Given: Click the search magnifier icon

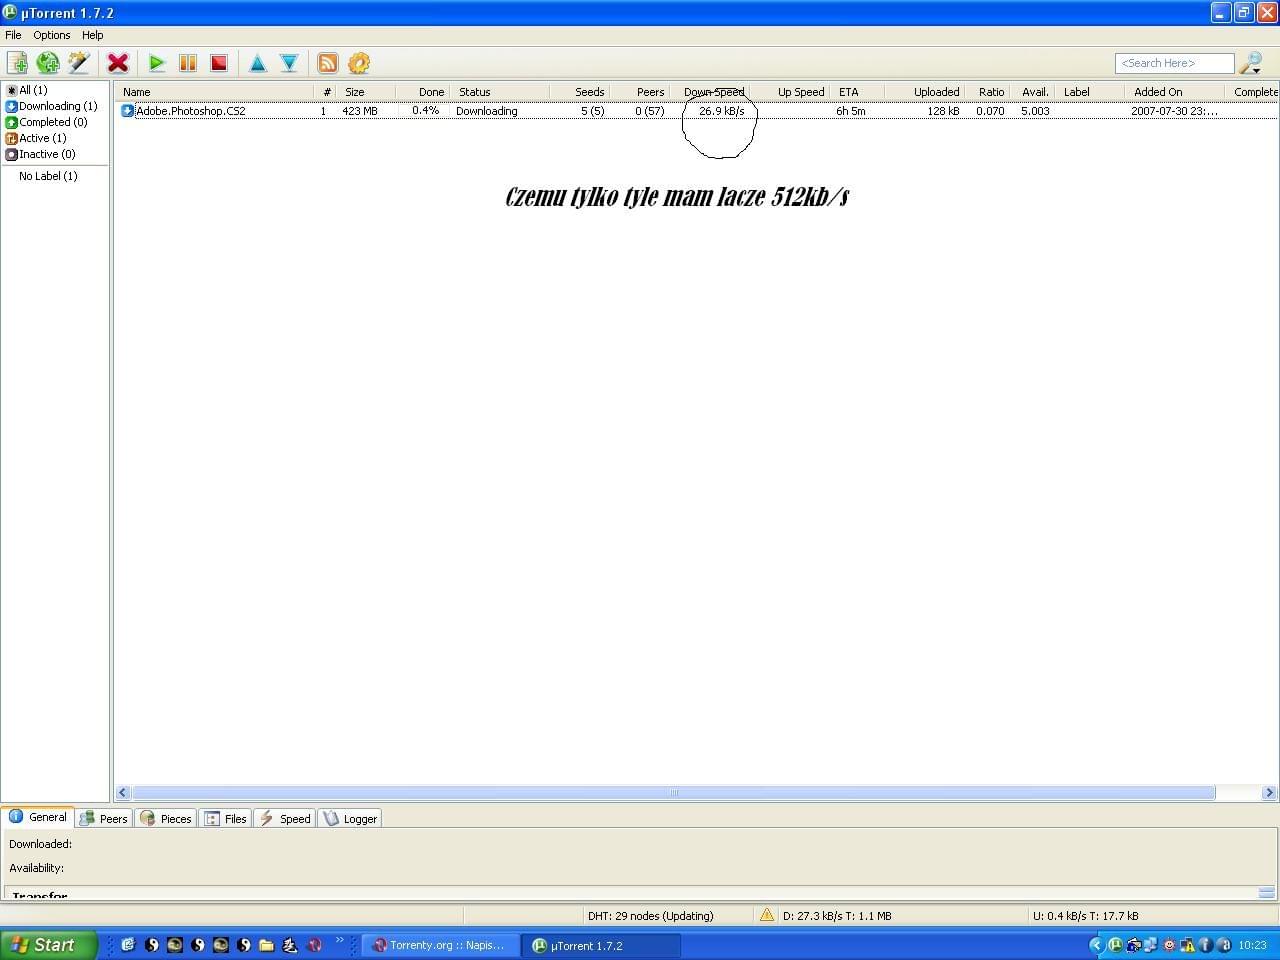Looking at the screenshot, I should 1251,63.
